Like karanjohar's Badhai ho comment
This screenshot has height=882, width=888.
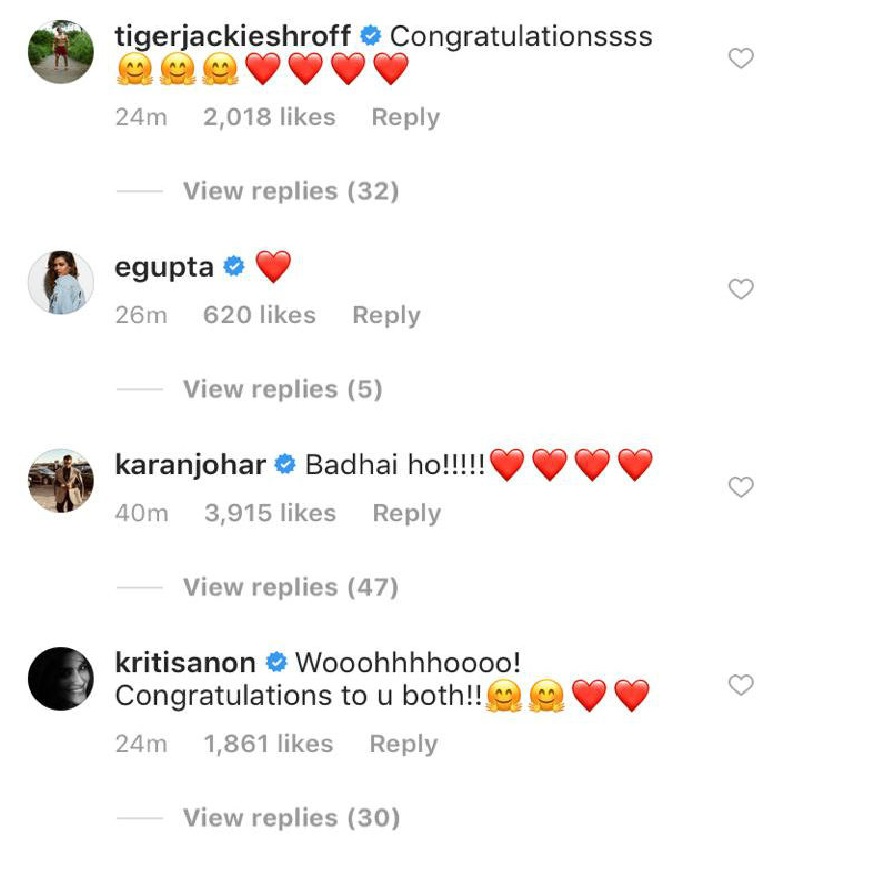[741, 487]
